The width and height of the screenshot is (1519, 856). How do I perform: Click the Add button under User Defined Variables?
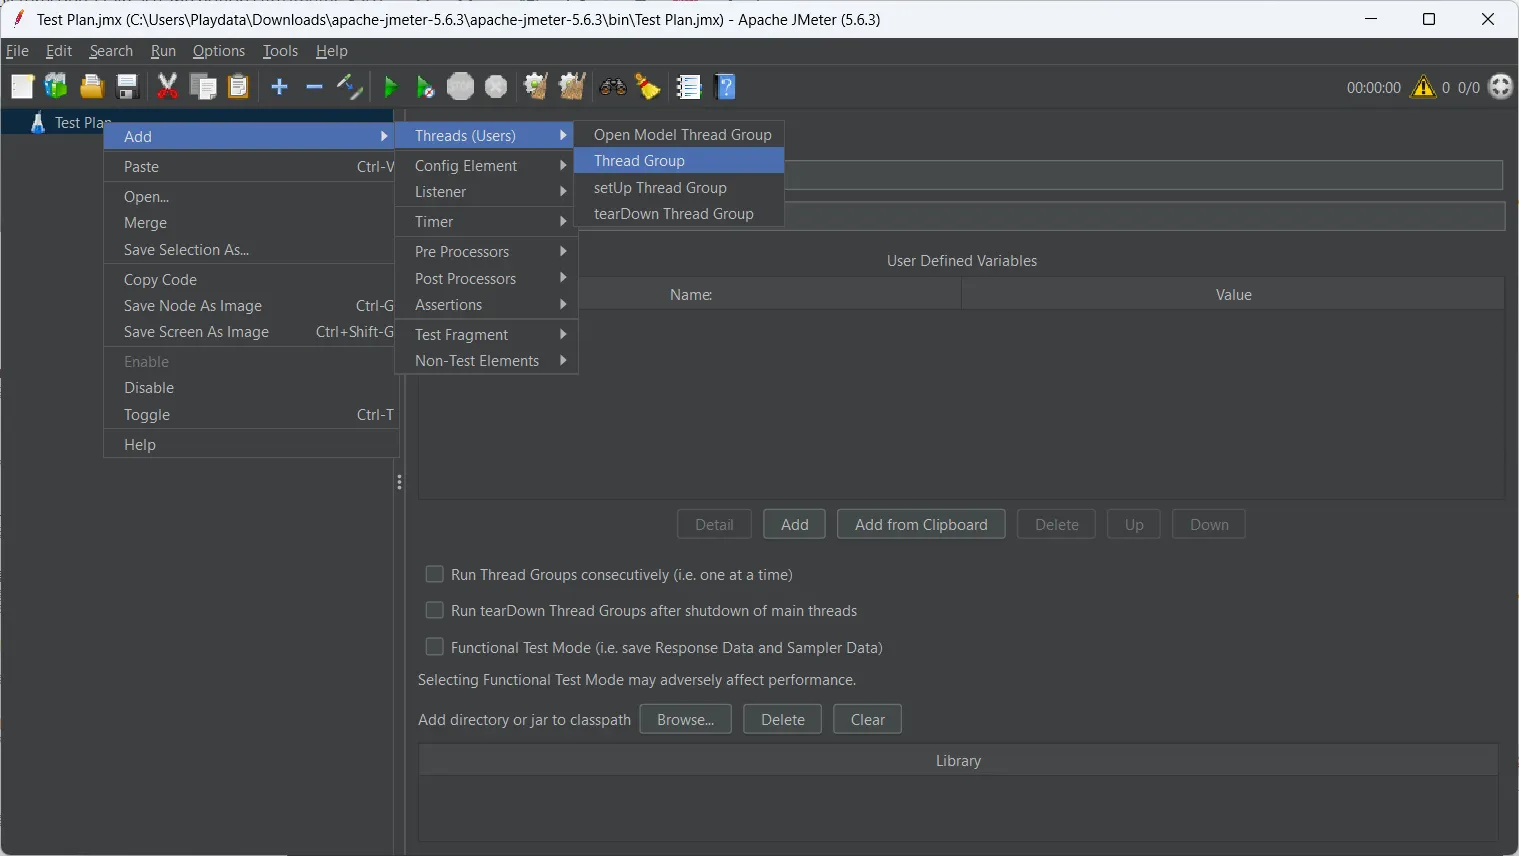(x=794, y=524)
